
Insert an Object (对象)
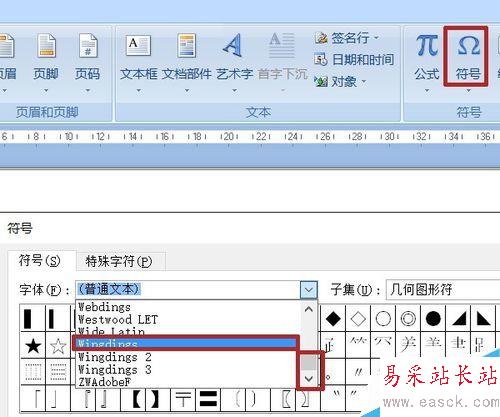pyautogui.click(x=340, y=81)
